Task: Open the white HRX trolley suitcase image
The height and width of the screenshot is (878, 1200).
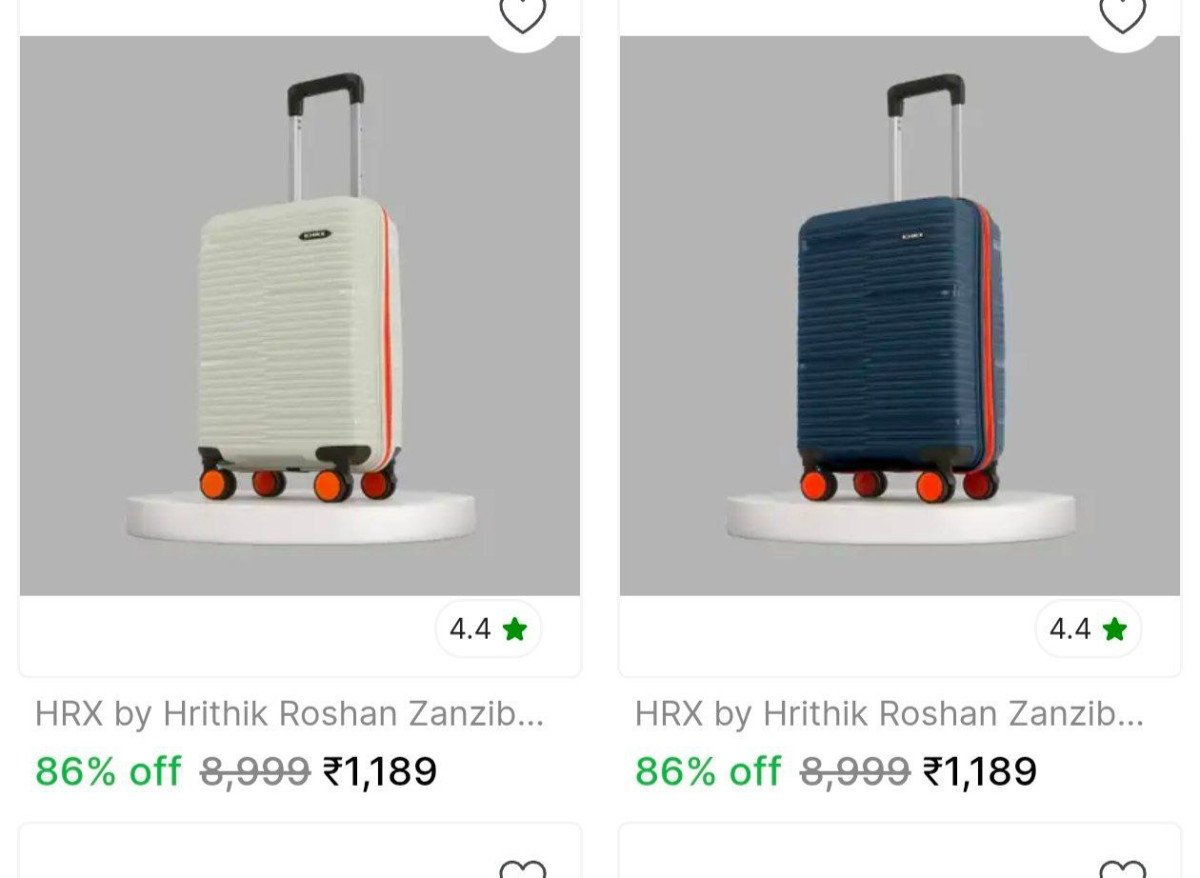Action: click(300, 316)
